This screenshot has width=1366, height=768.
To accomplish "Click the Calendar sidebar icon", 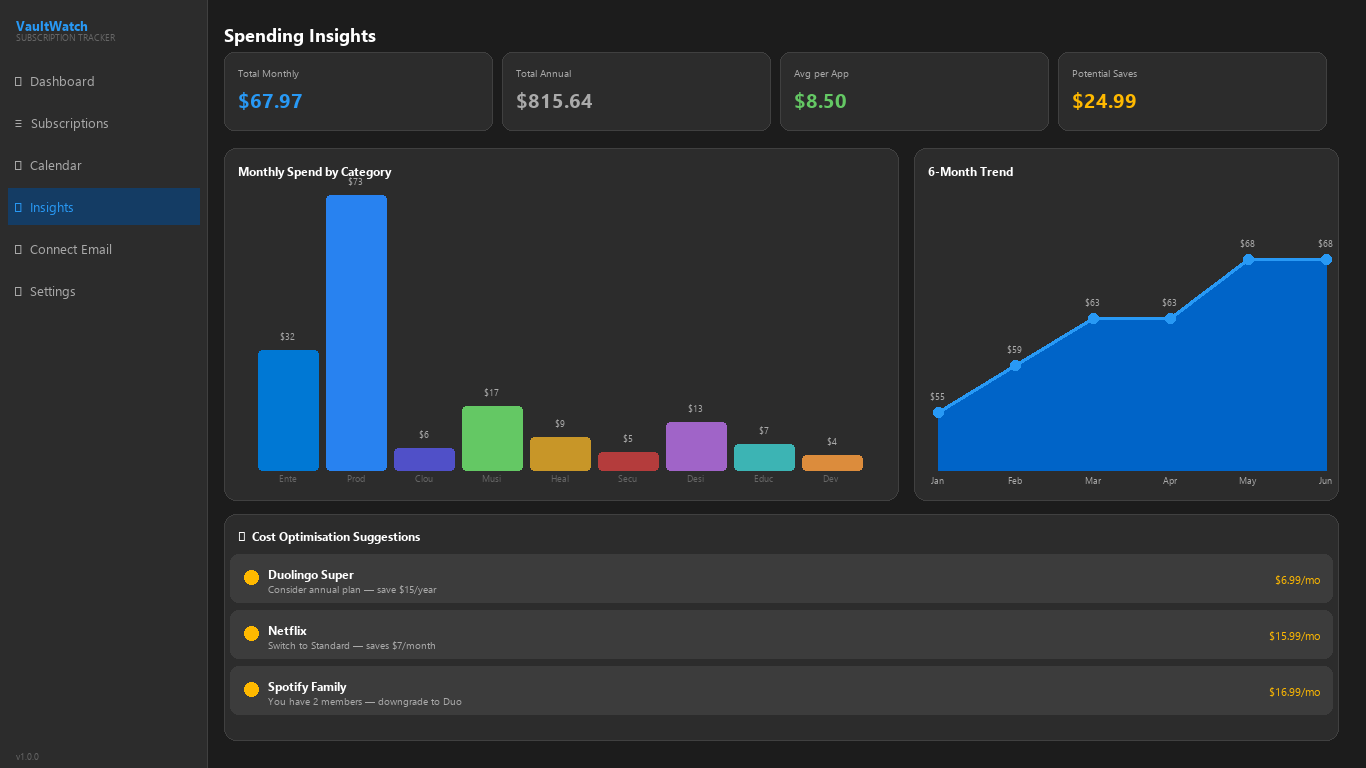I will tap(19, 166).
